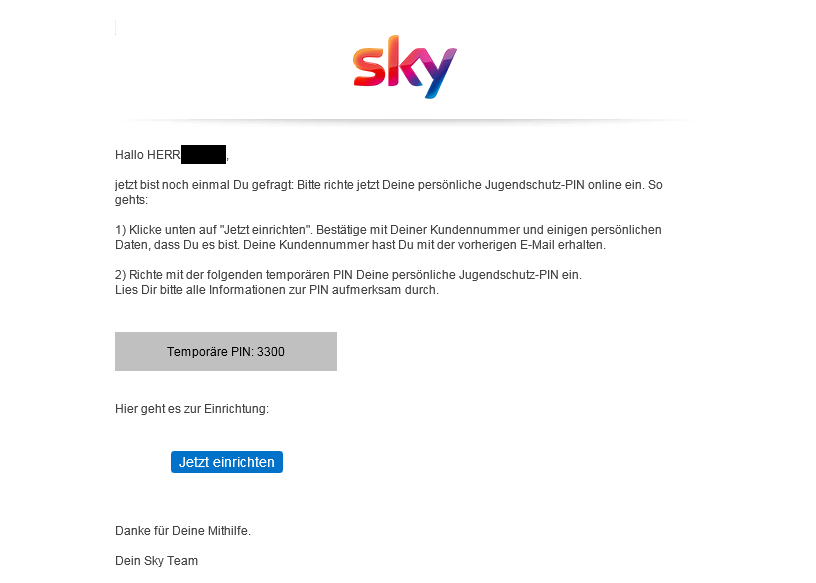The height and width of the screenshot is (583, 816).
Task: Click the horizontal divider under the logo
Action: 407,121
